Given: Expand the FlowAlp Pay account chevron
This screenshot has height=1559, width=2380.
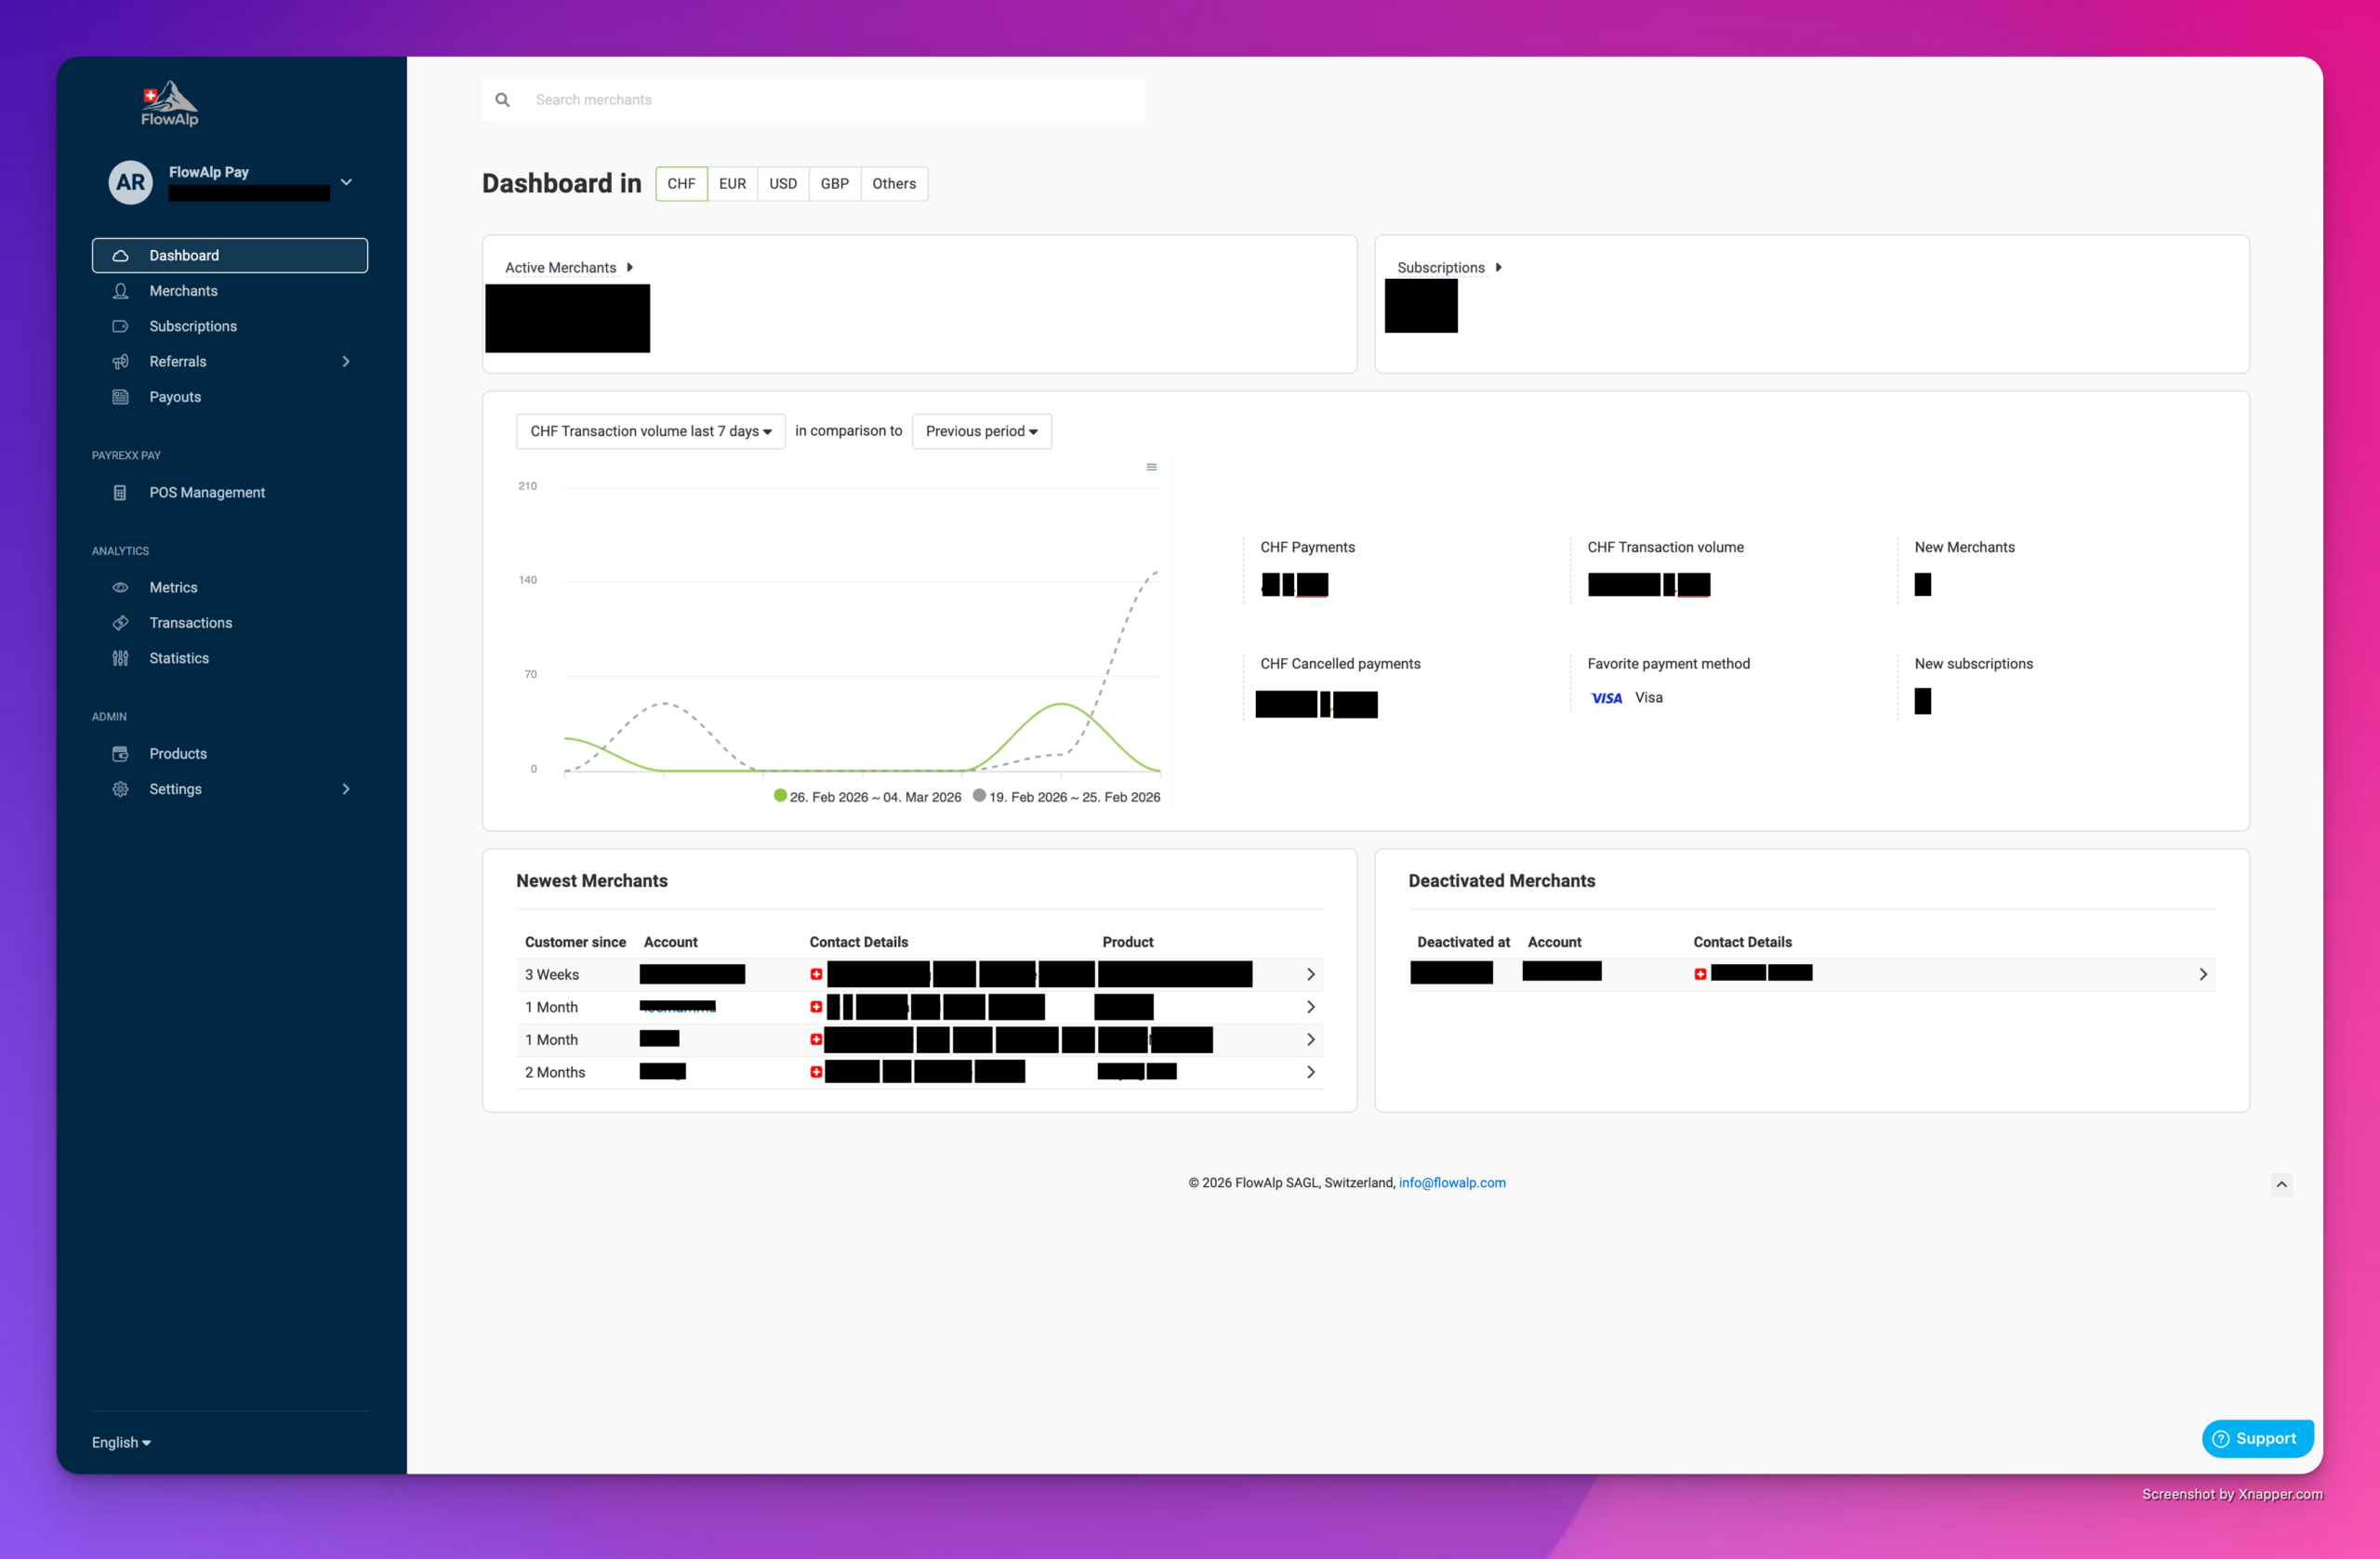Looking at the screenshot, I should (x=346, y=182).
